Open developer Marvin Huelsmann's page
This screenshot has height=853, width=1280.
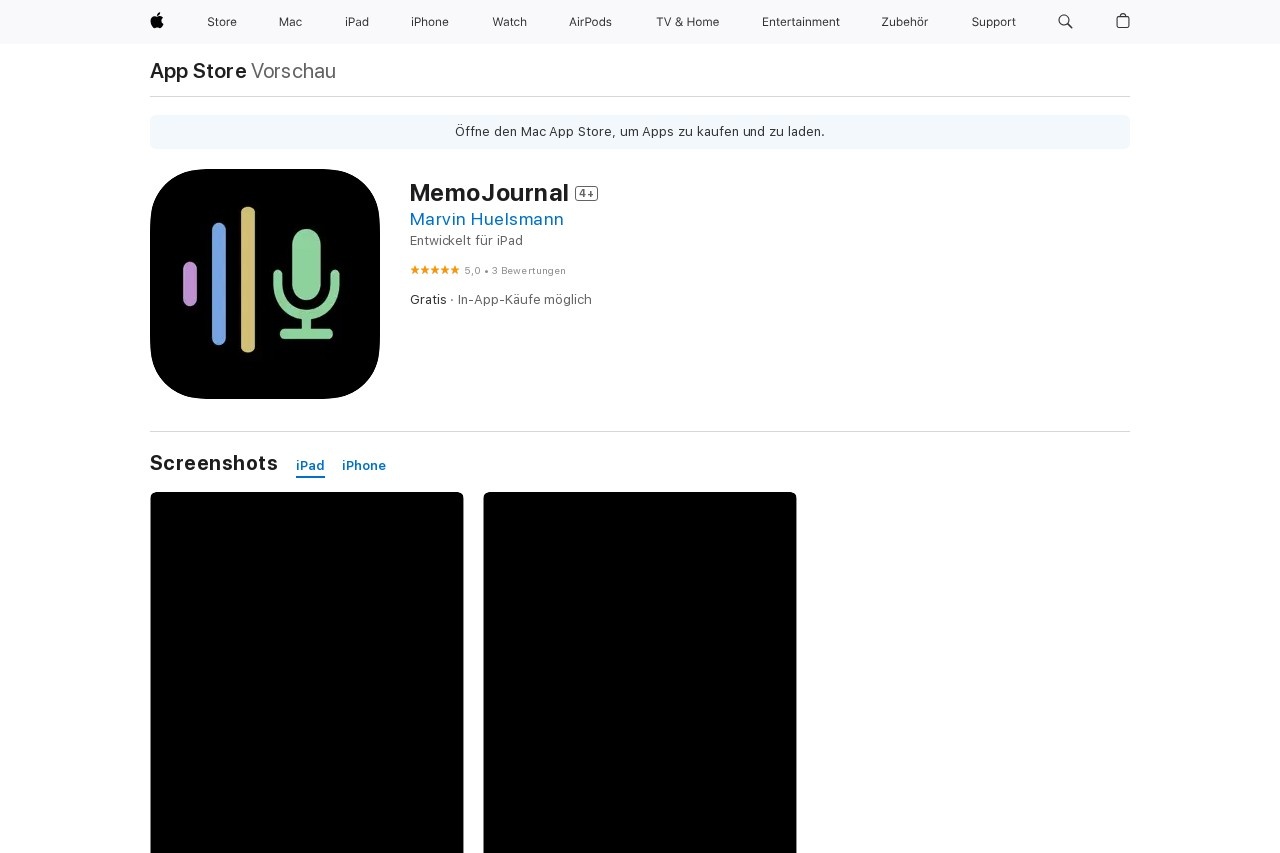[487, 219]
